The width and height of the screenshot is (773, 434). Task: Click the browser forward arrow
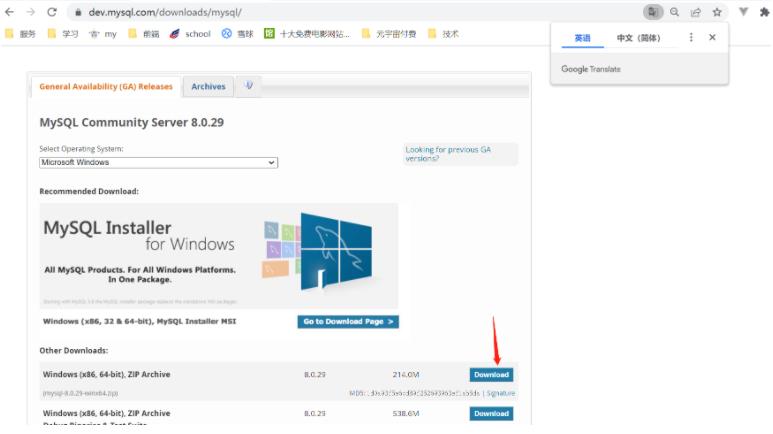click(31, 12)
